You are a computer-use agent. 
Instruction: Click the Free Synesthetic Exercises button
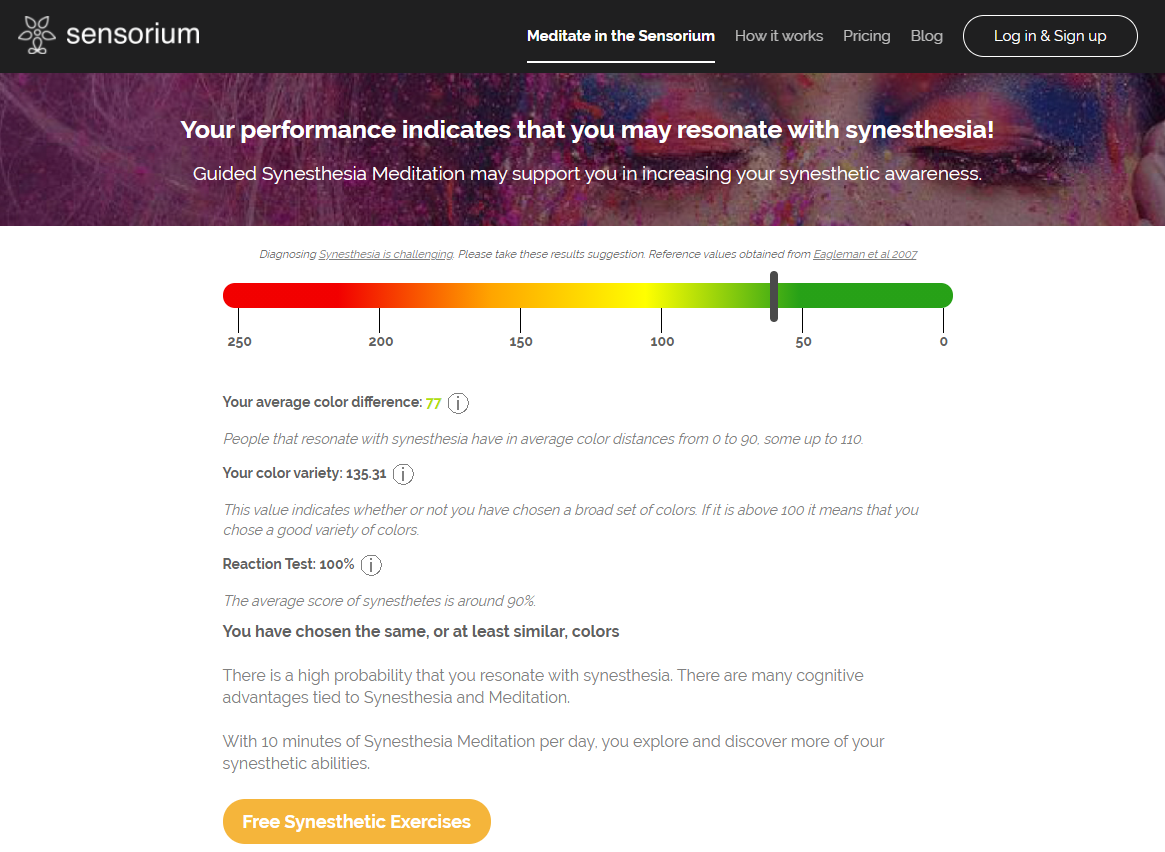click(x=356, y=822)
